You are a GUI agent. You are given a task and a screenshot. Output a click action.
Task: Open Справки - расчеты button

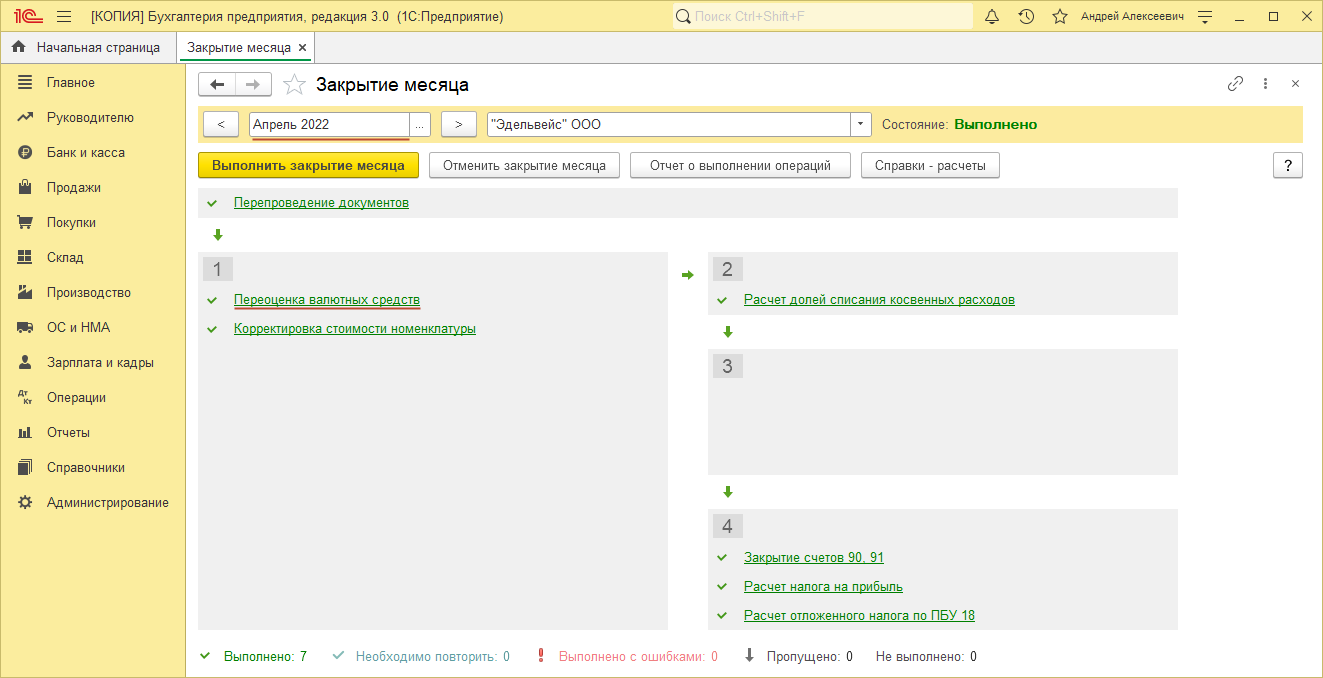(x=930, y=165)
